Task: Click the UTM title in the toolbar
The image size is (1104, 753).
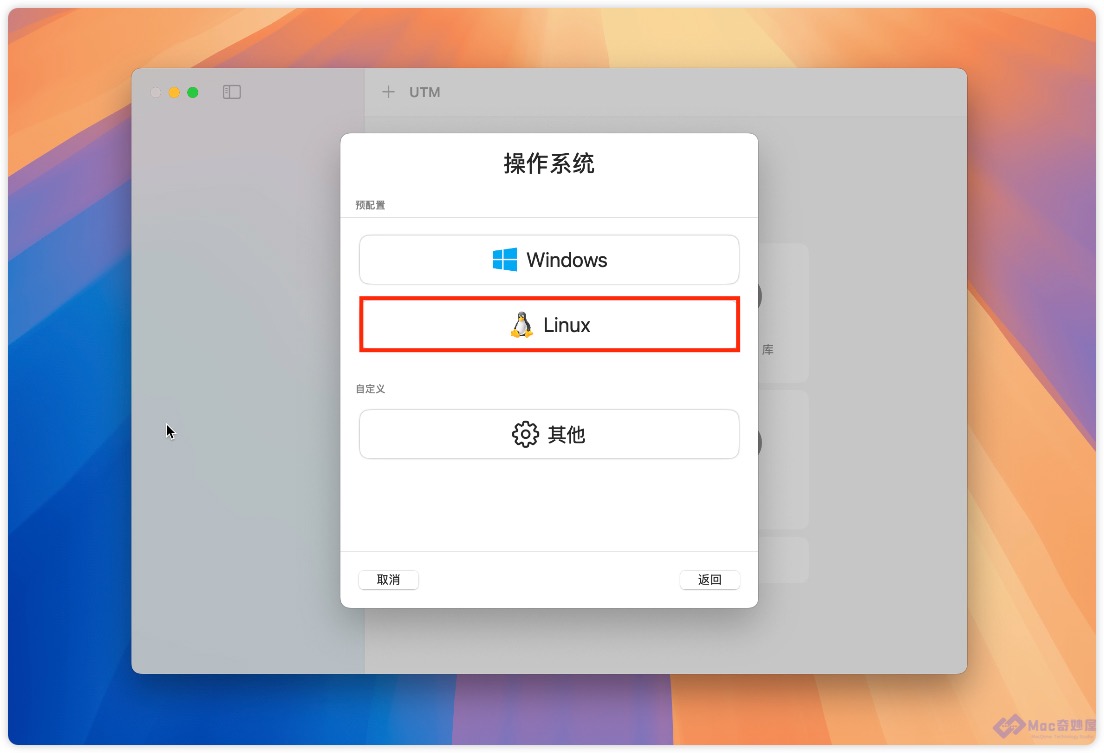Action: [x=425, y=92]
